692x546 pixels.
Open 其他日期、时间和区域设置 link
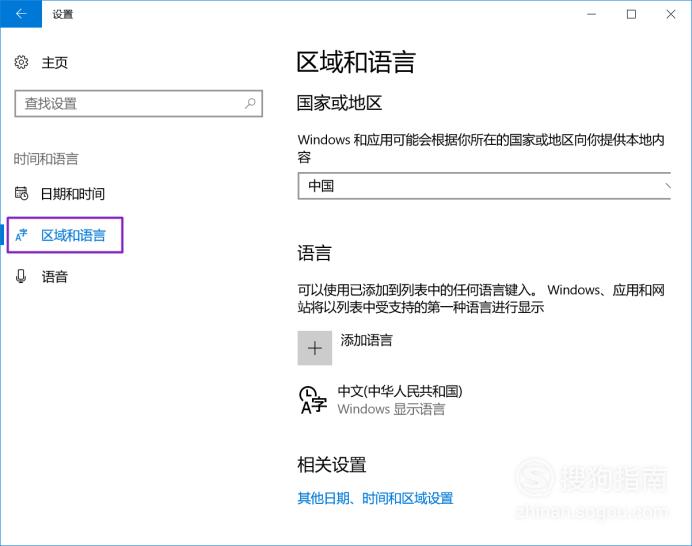[x=375, y=498]
